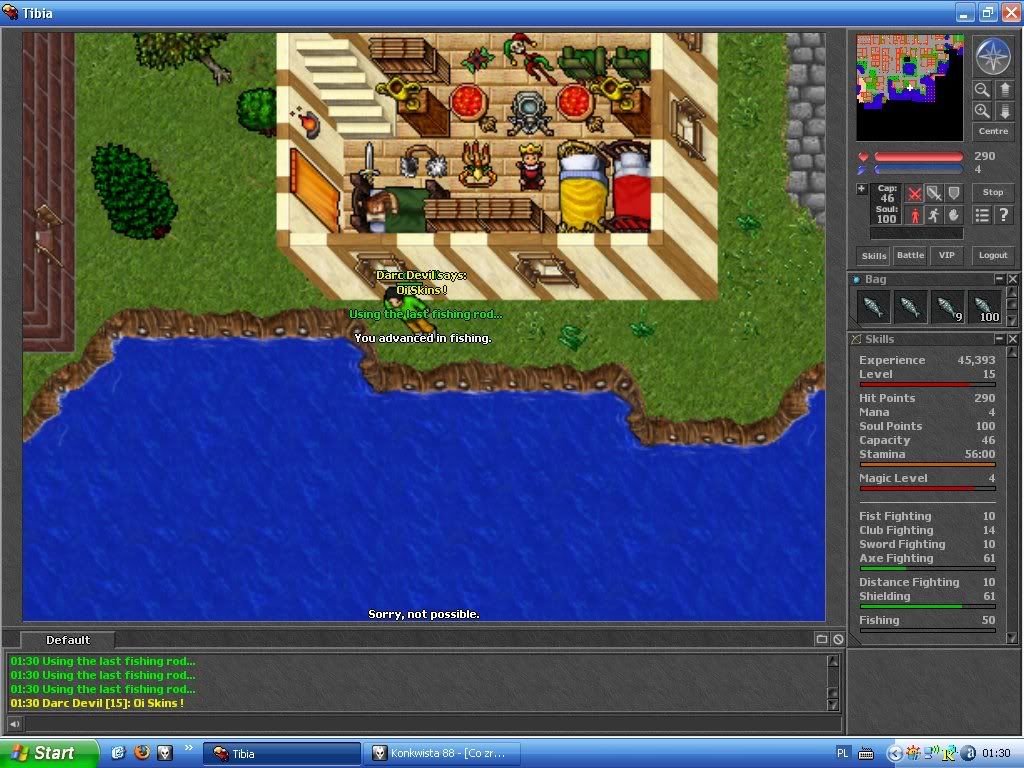Select the second fish in Bag
Image resolution: width=1024 pixels, height=768 pixels.
[910, 307]
